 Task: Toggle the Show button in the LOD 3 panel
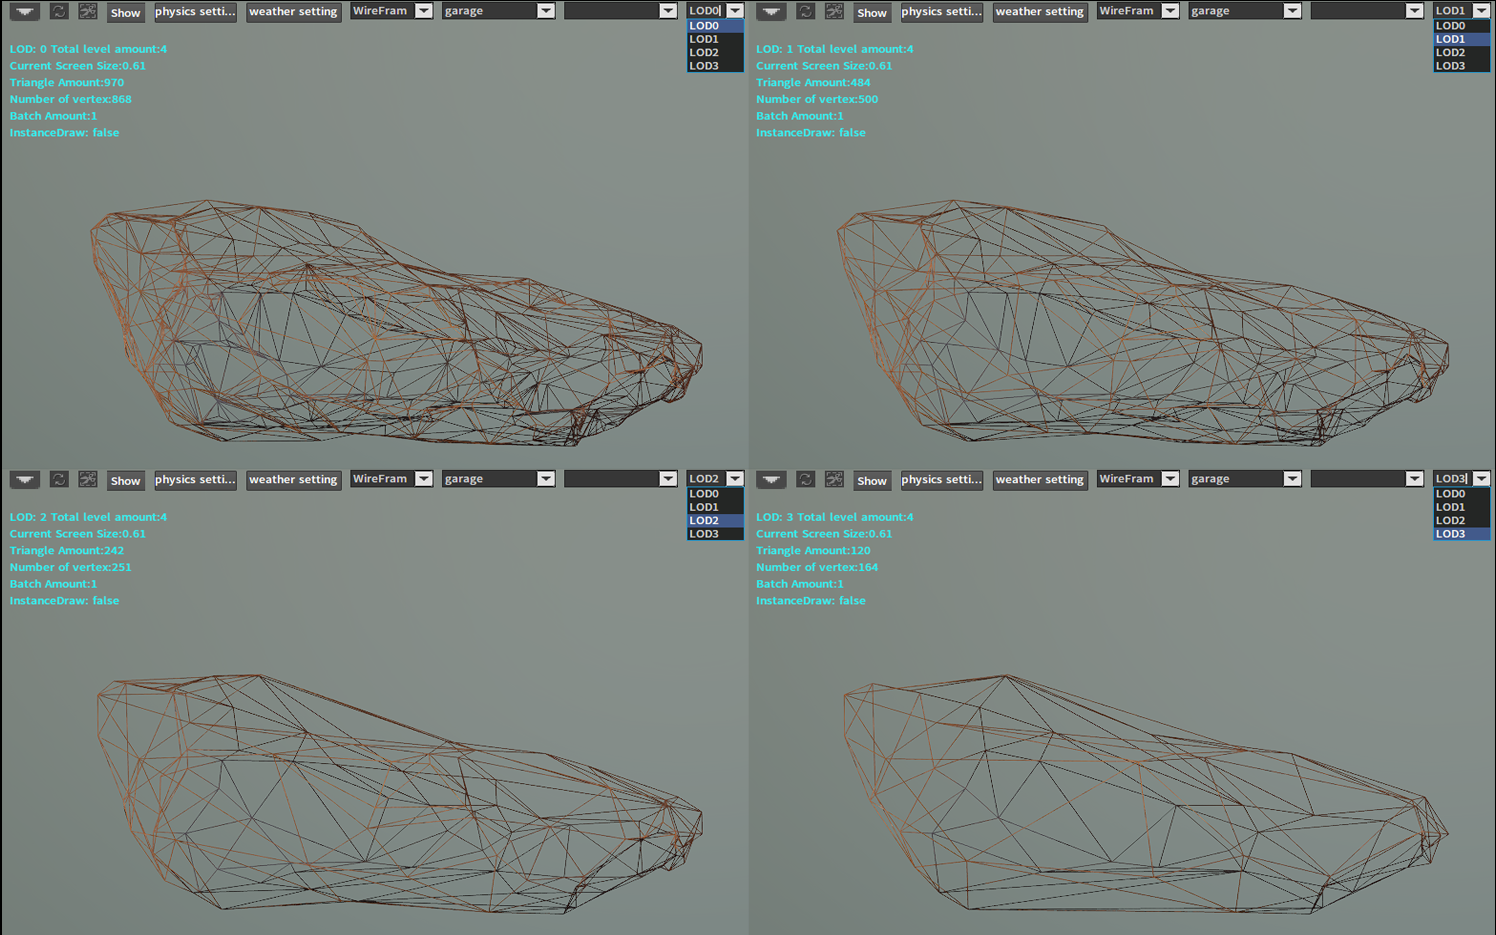coord(871,481)
